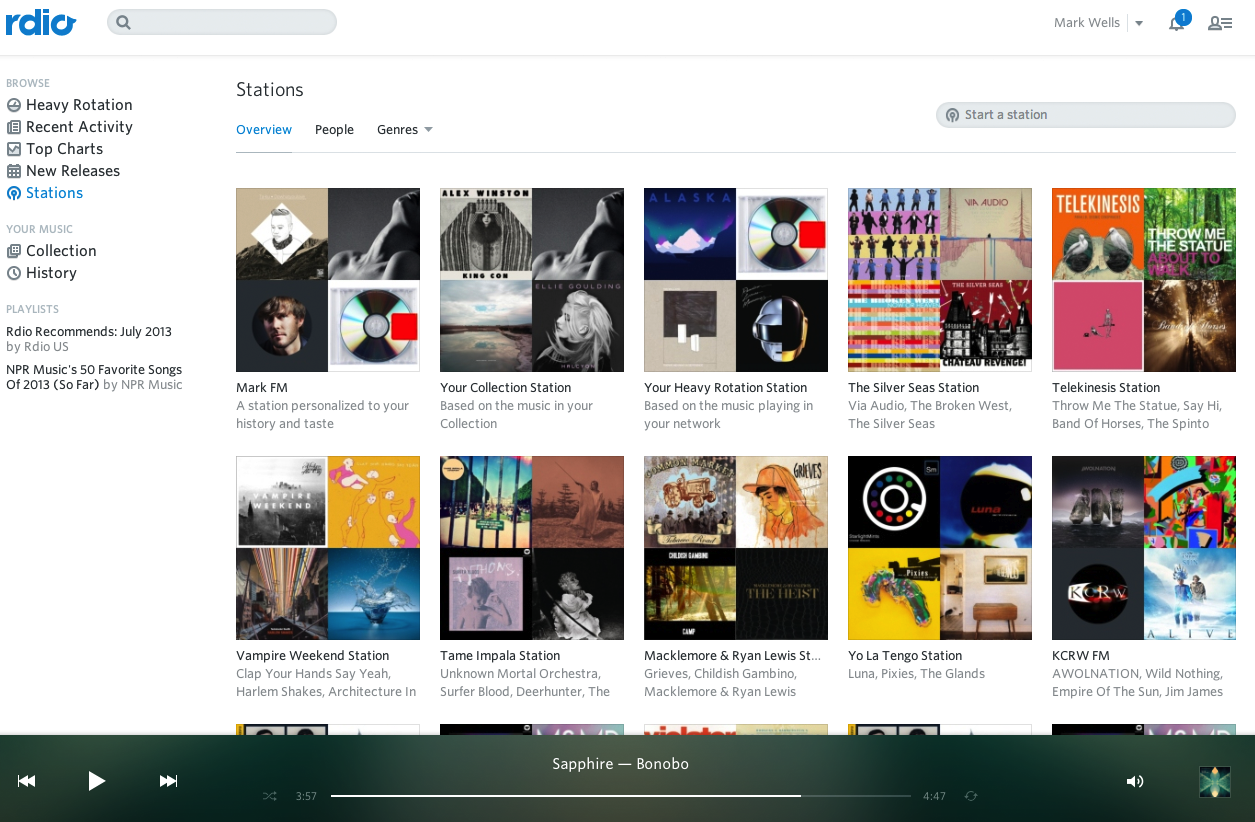Click Your Collection Station title
The height and width of the screenshot is (822, 1255).
click(506, 388)
